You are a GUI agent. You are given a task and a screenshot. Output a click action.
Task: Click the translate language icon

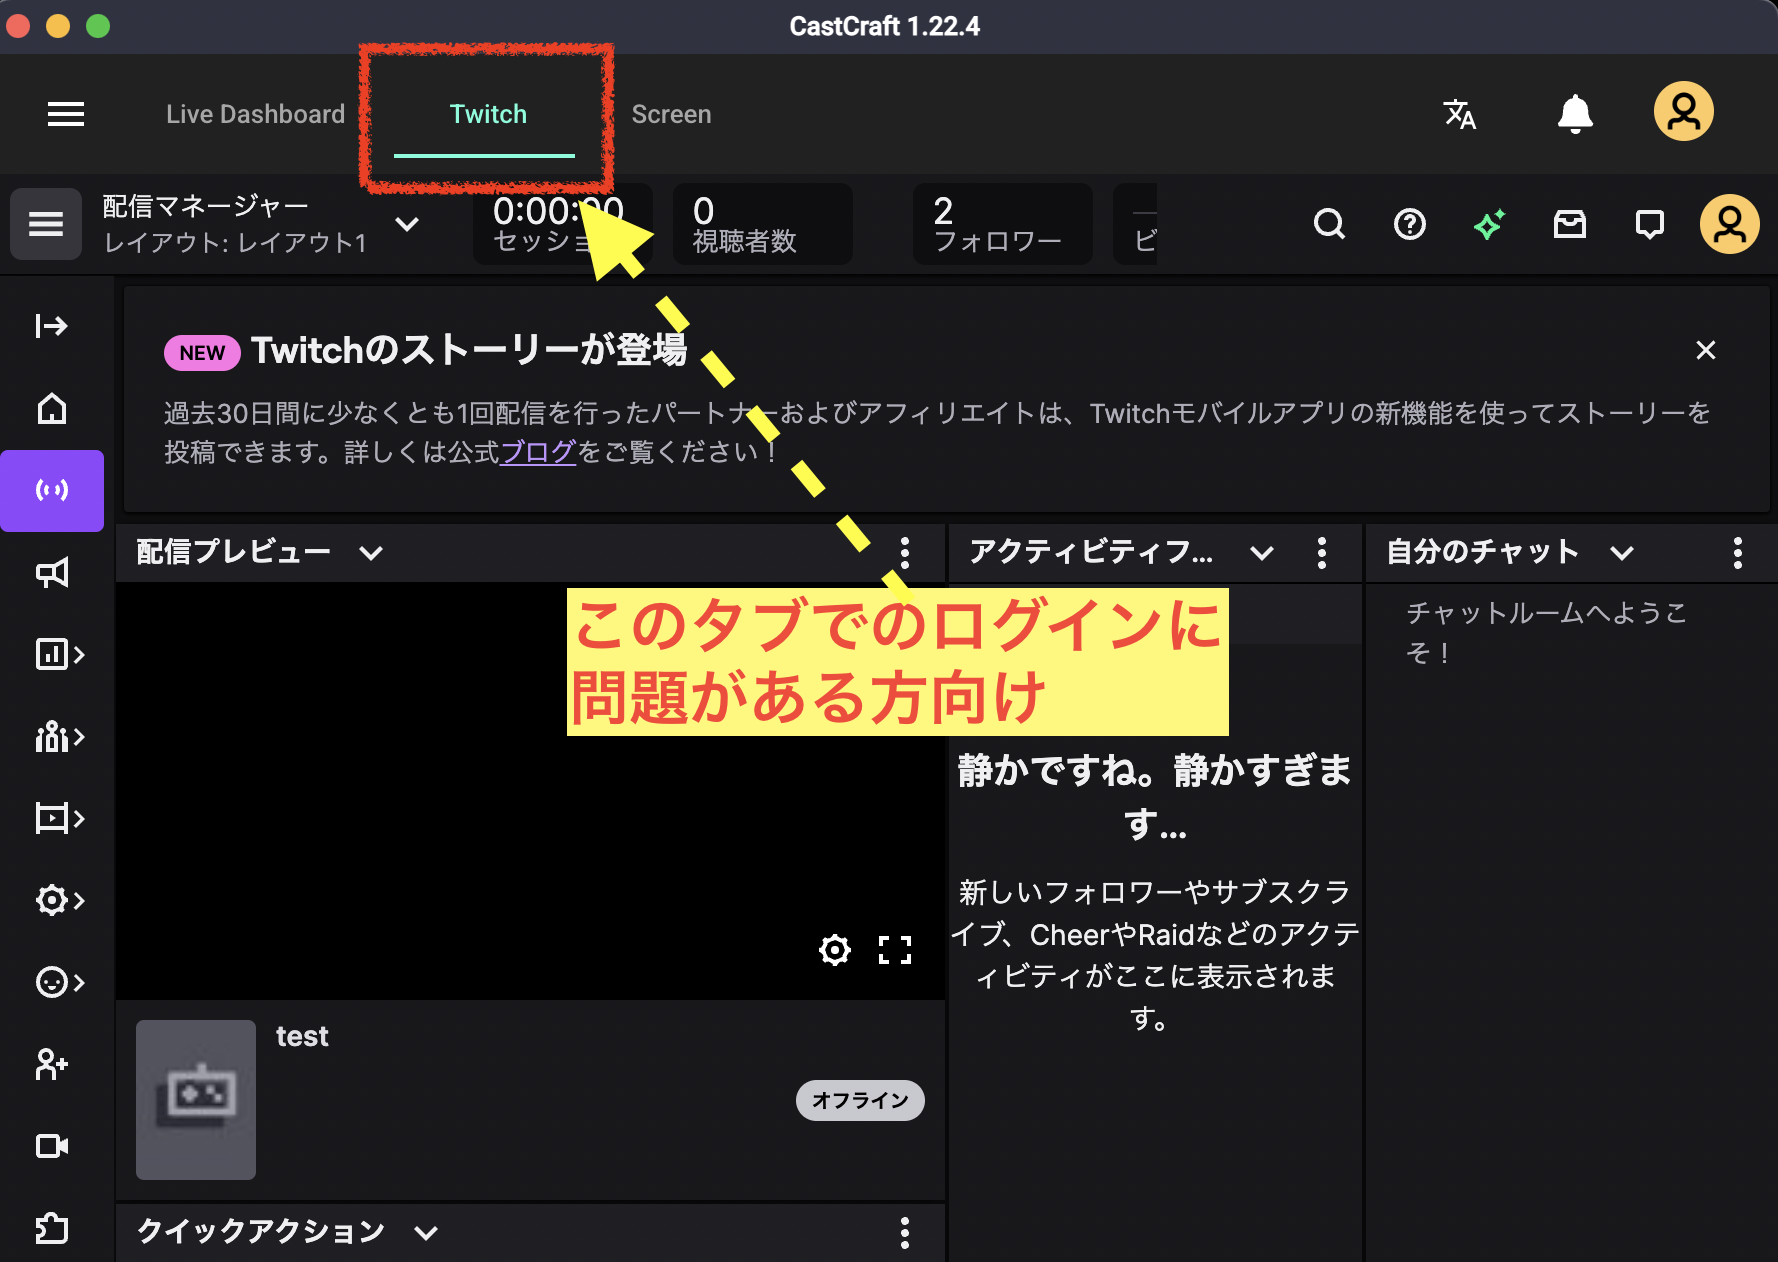tap(1460, 114)
